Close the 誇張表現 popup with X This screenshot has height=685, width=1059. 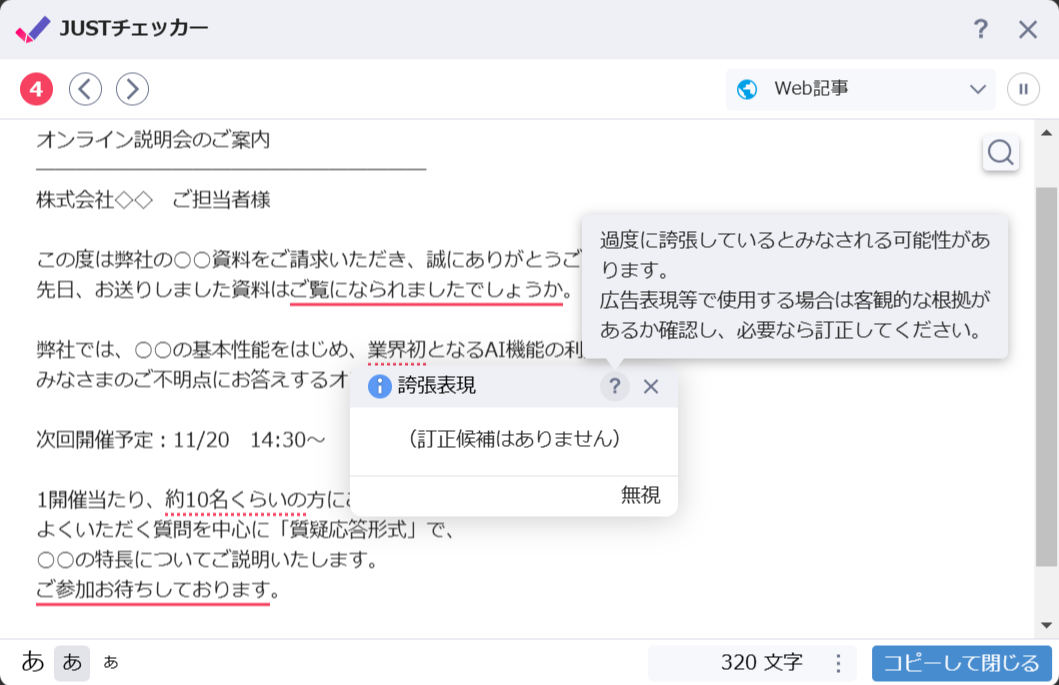tap(651, 386)
